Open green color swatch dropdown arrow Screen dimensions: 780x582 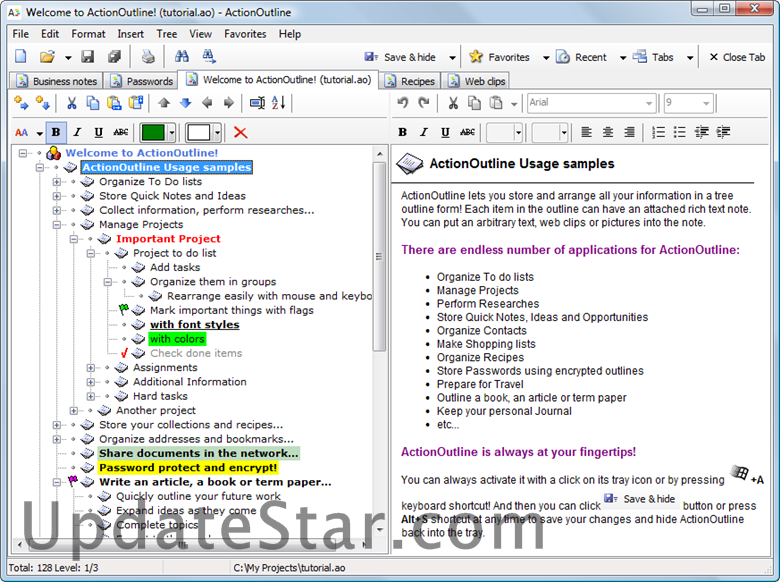(172, 132)
